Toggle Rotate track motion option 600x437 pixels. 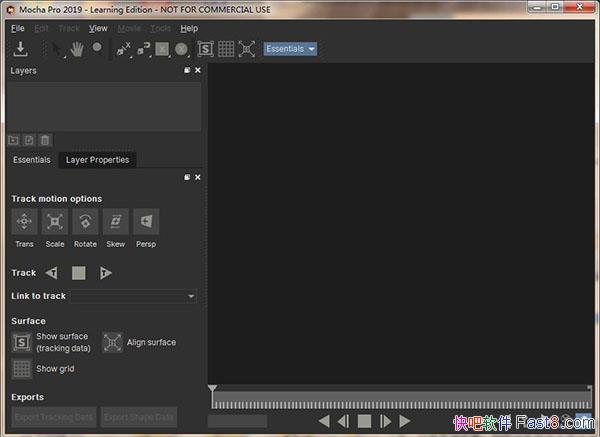tap(85, 221)
